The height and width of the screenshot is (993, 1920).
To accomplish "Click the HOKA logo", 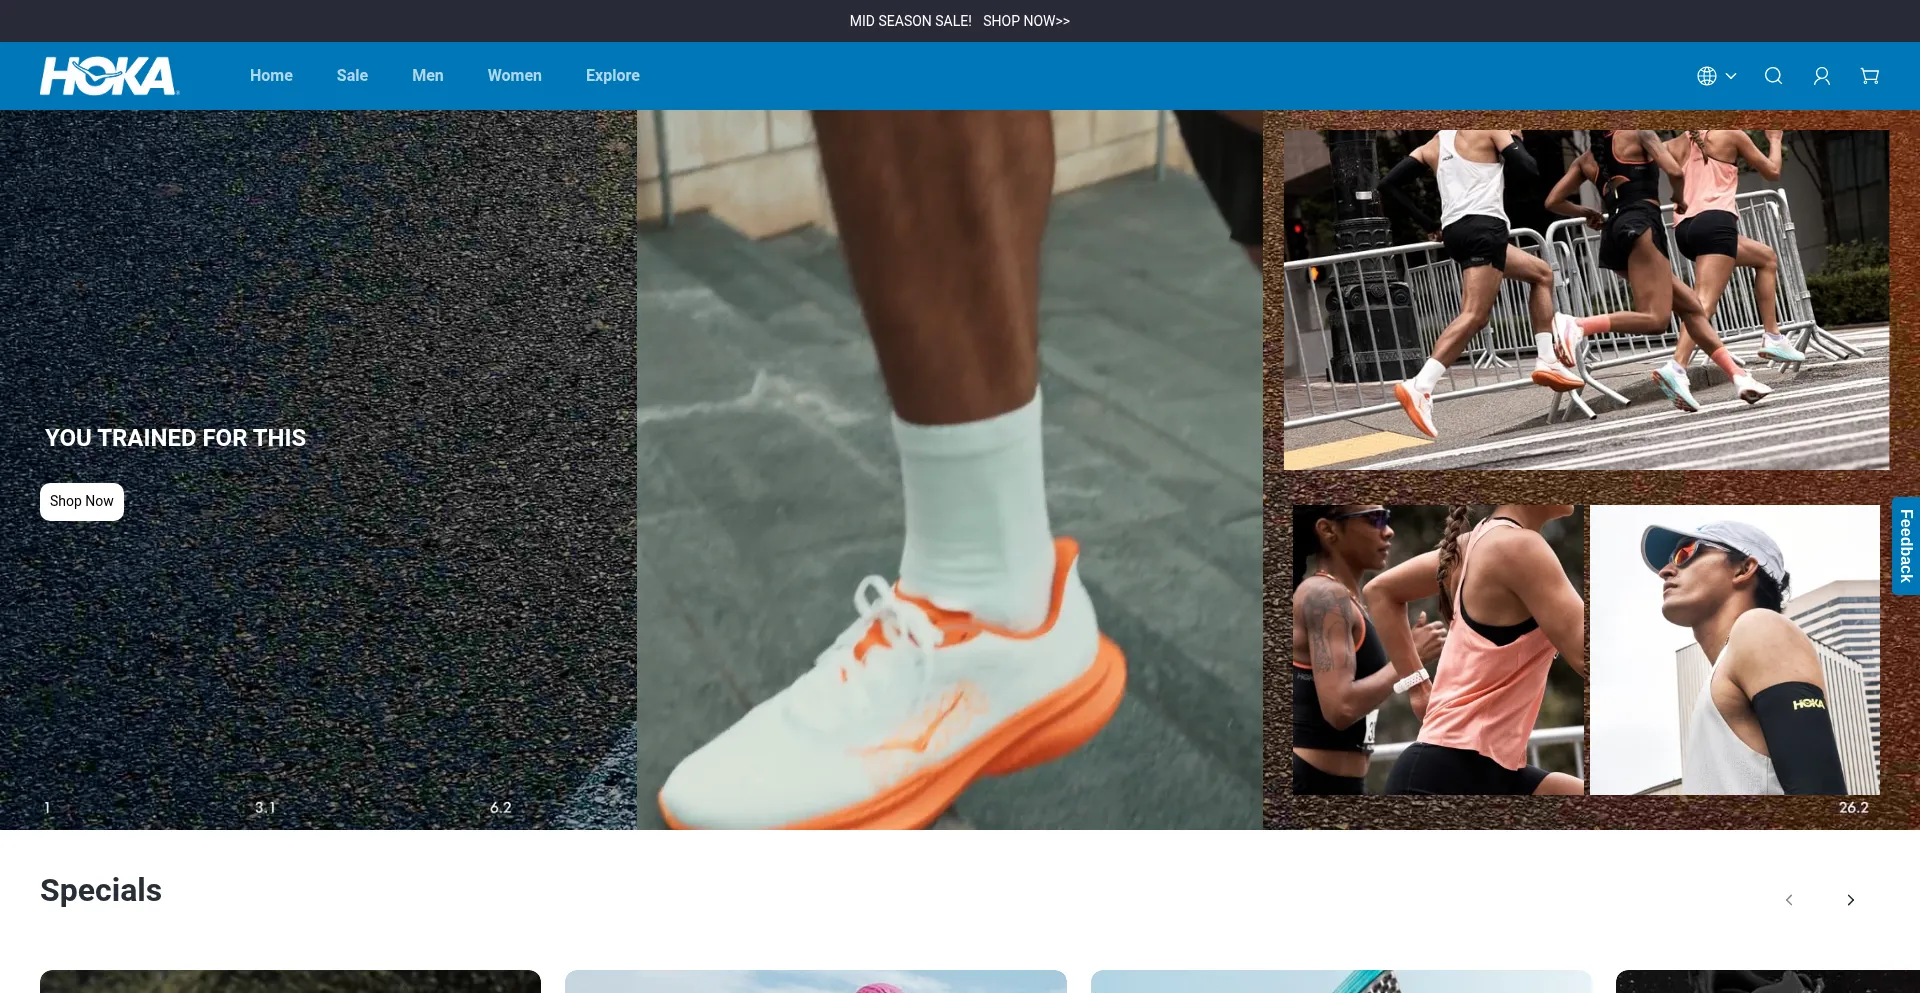I will (109, 76).
